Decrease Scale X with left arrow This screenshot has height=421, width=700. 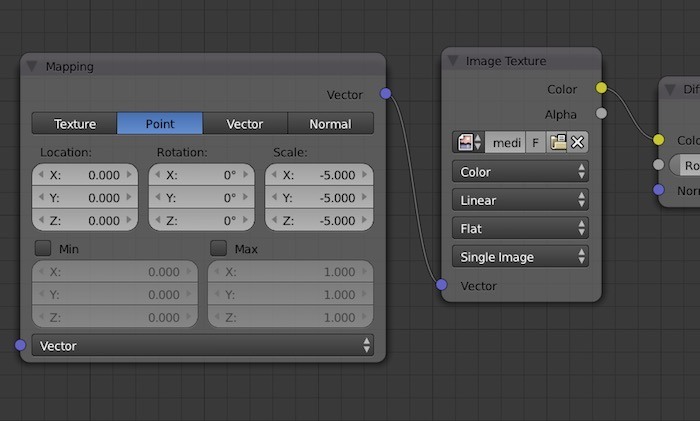[274, 175]
